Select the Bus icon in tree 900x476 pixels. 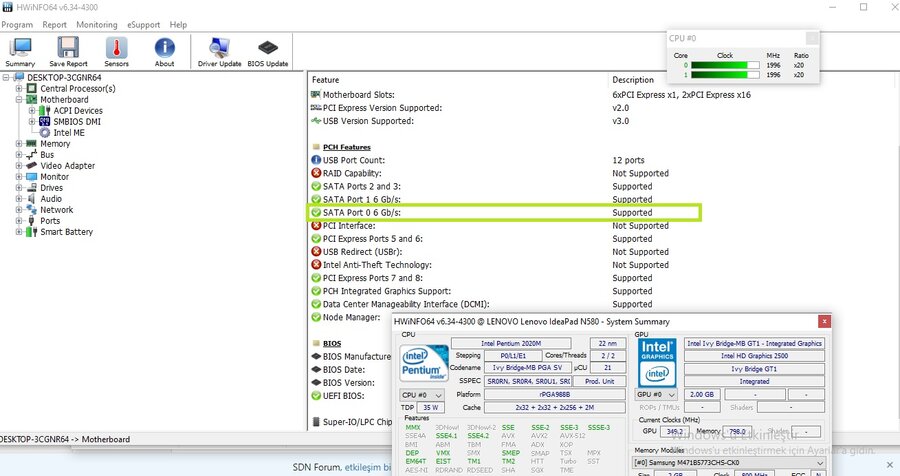32,154
